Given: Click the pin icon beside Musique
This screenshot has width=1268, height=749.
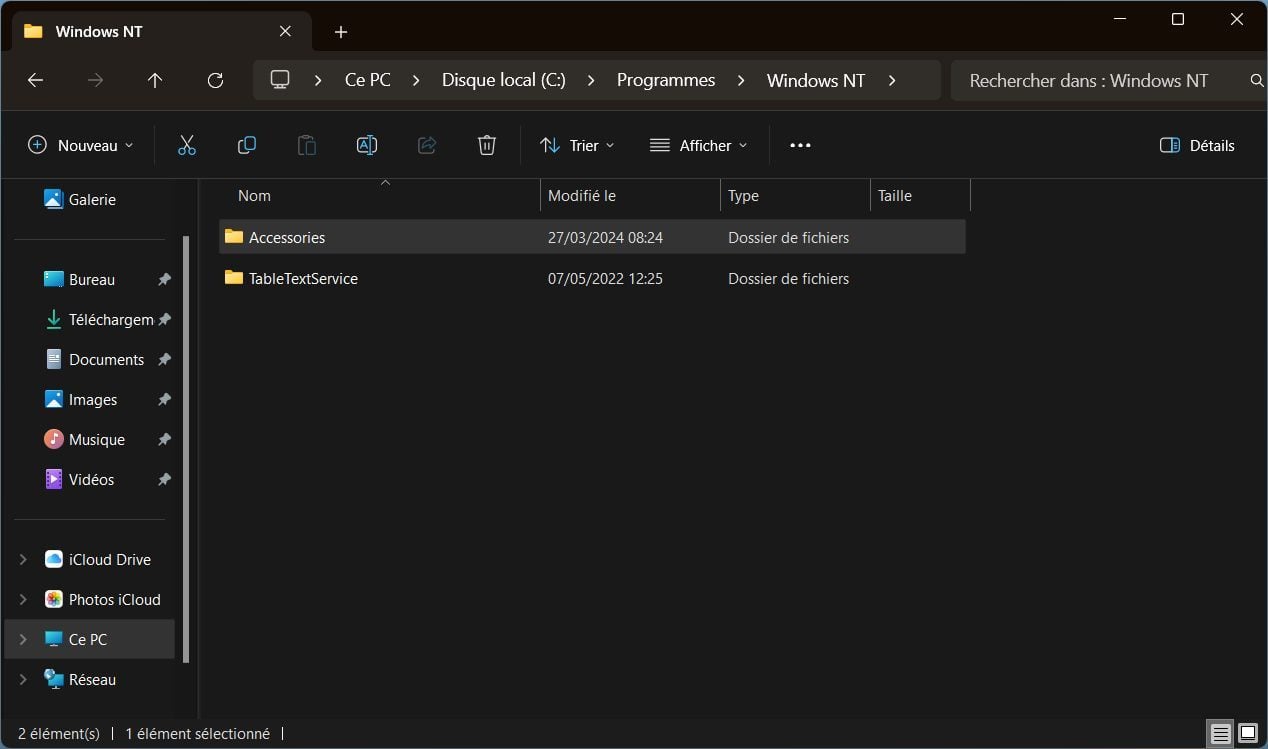Looking at the screenshot, I should point(164,440).
